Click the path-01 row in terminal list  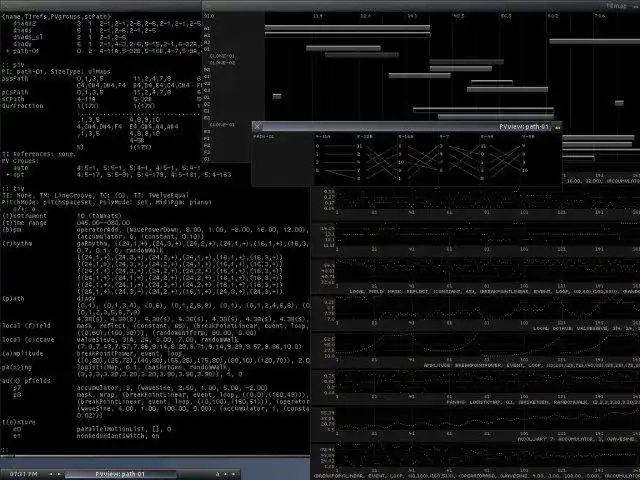point(102,51)
